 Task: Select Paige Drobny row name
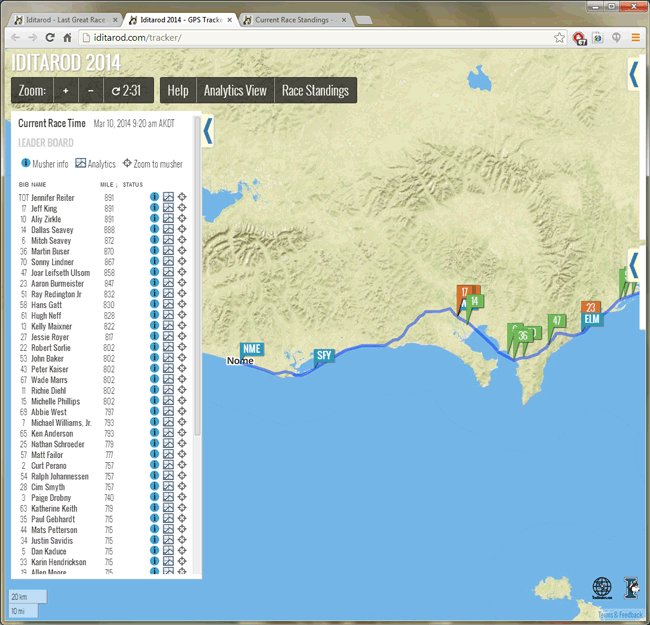[x=51, y=498]
